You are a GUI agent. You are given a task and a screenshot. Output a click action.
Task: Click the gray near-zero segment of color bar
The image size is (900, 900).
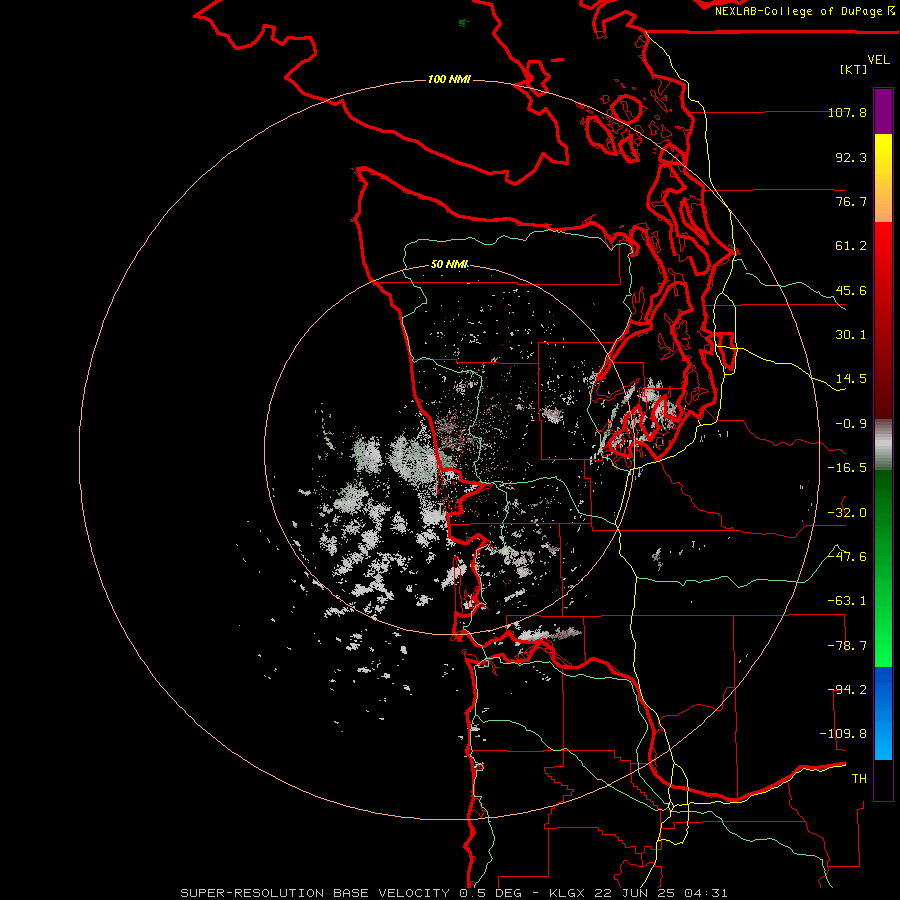pos(883,445)
